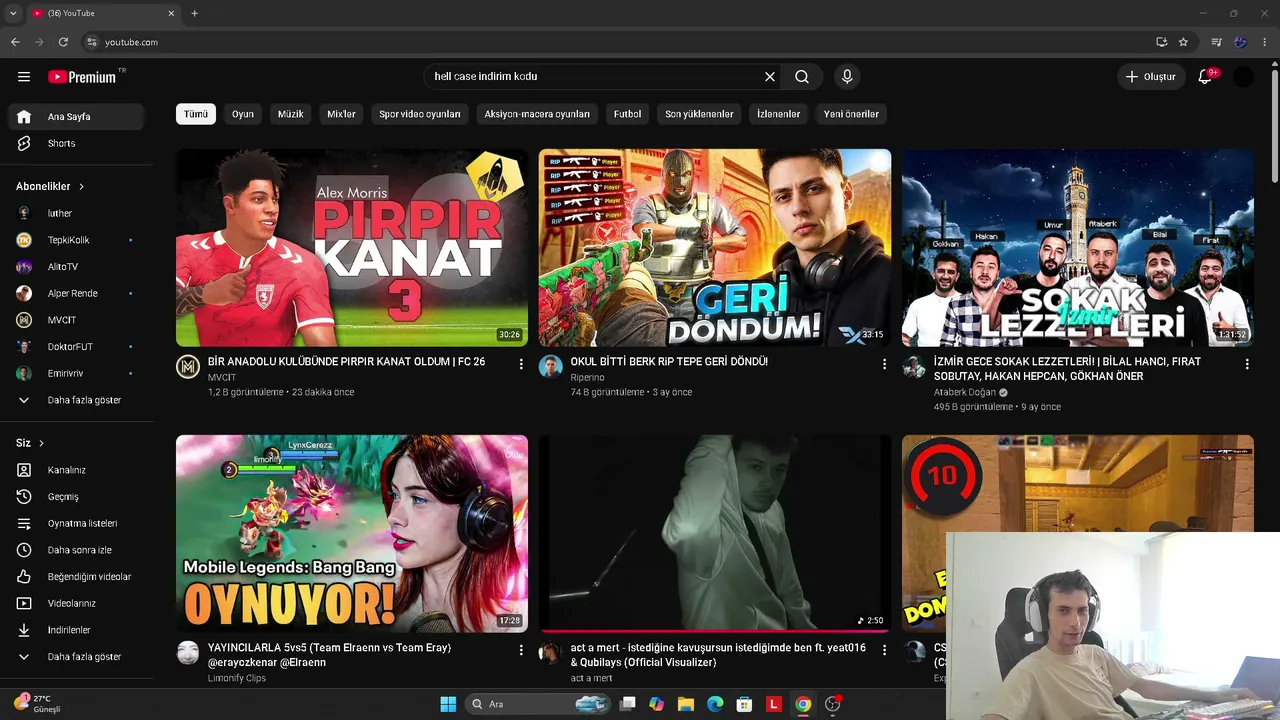Filter by the Mixler chip

(x=341, y=114)
